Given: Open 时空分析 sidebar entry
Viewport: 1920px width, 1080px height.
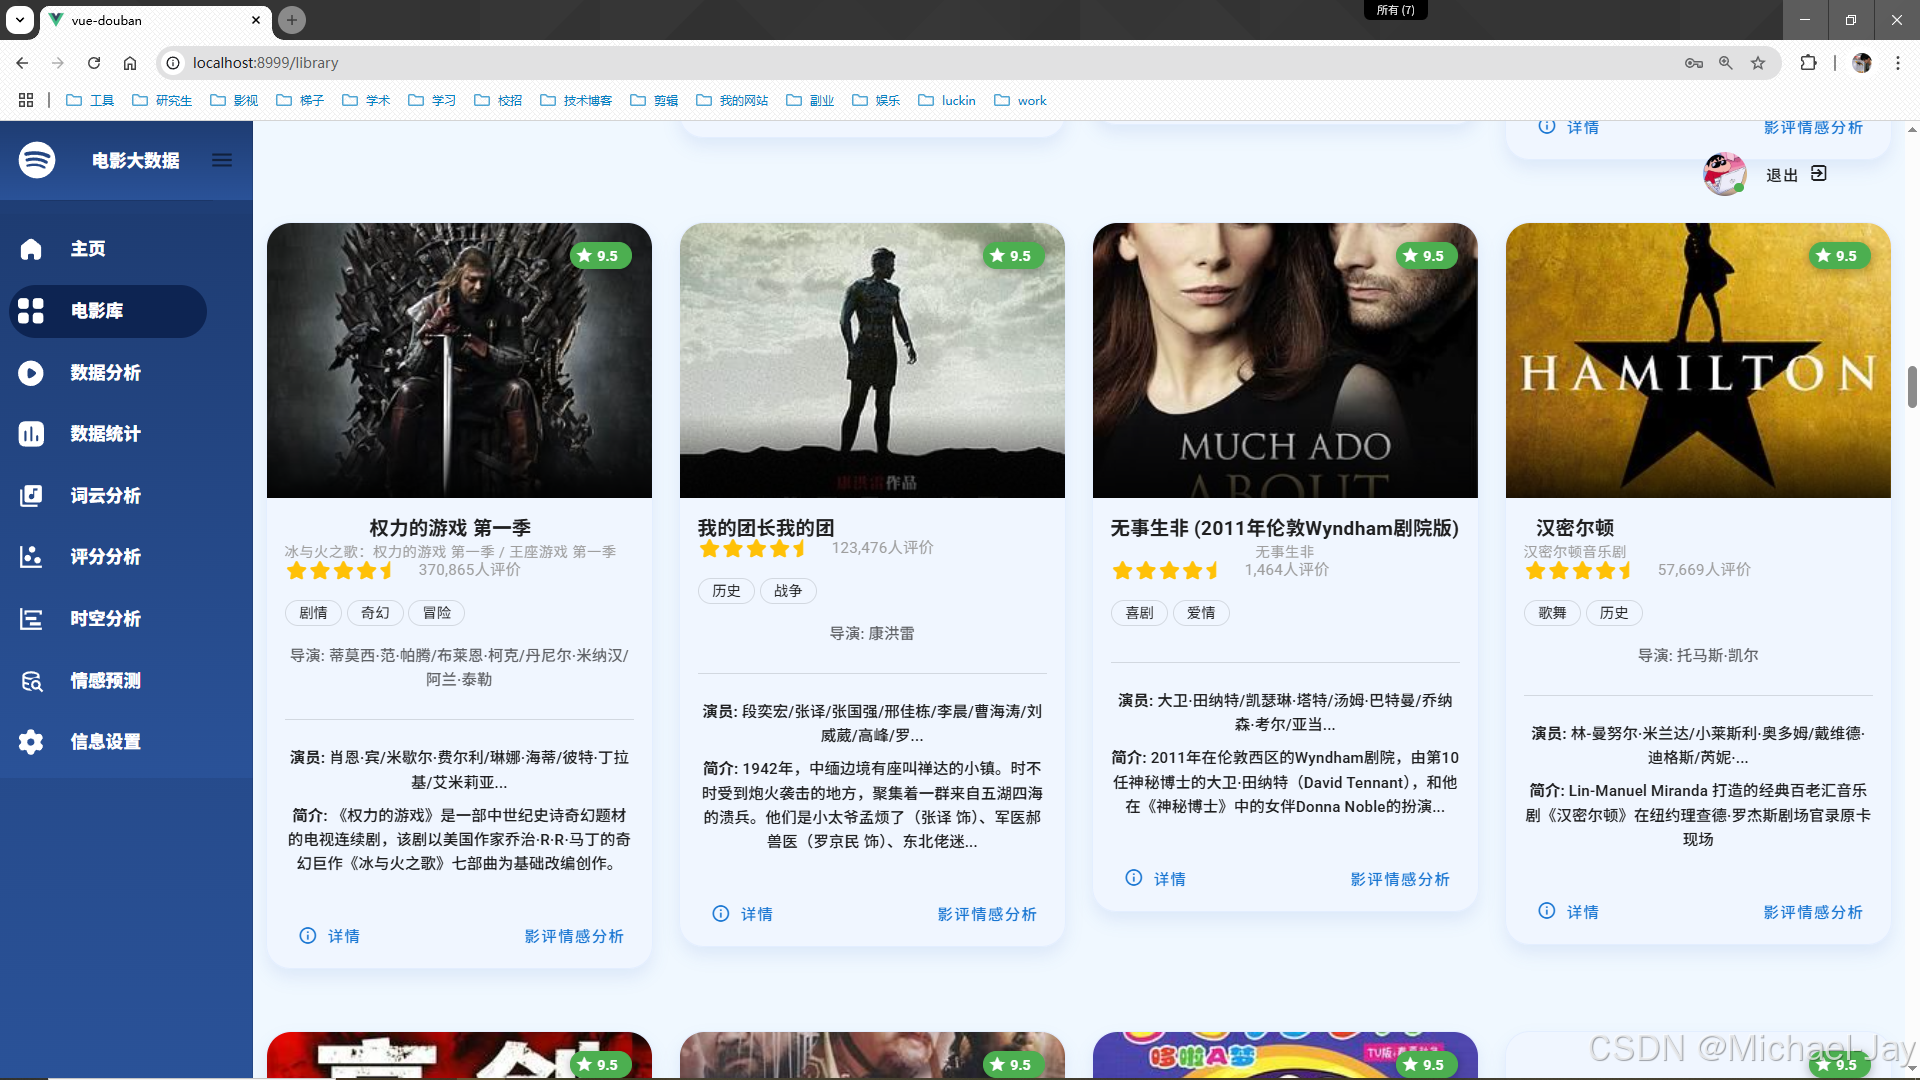Looking at the screenshot, I should coord(104,619).
